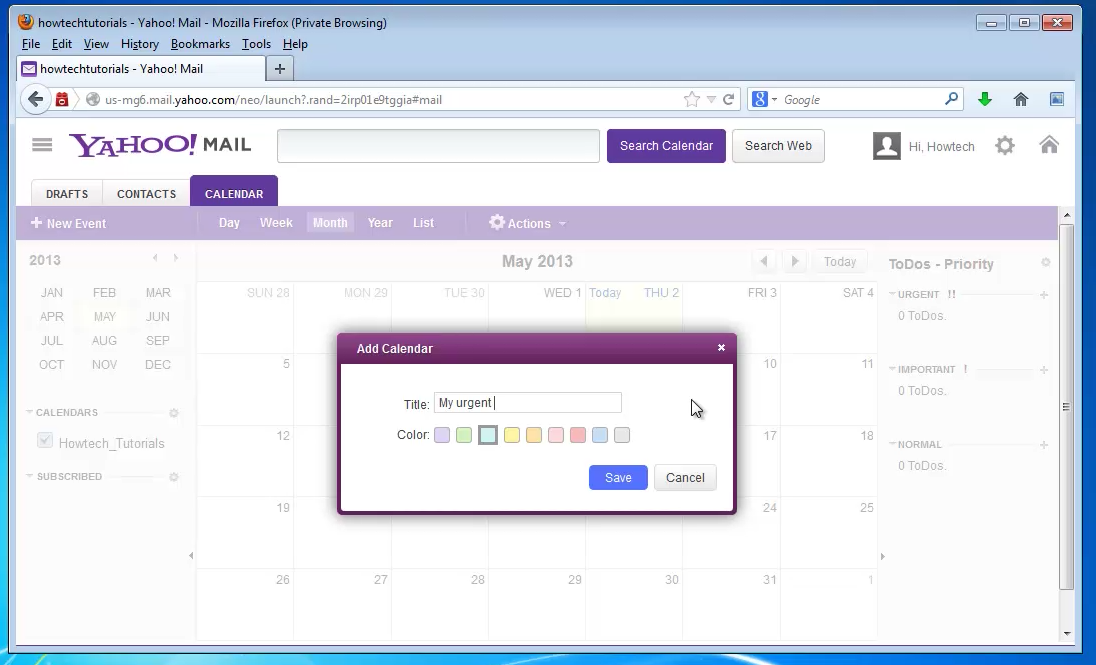Open the File menu
This screenshot has width=1096, height=665.
tap(31, 44)
